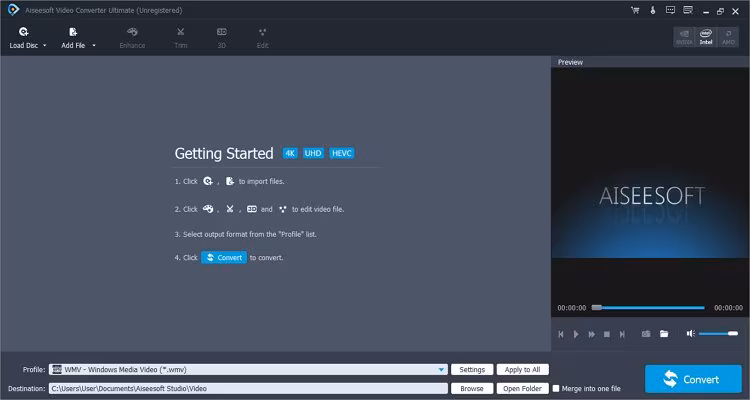Stop the preview playback
This screenshot has height=400, width=750.
(607, 334)
